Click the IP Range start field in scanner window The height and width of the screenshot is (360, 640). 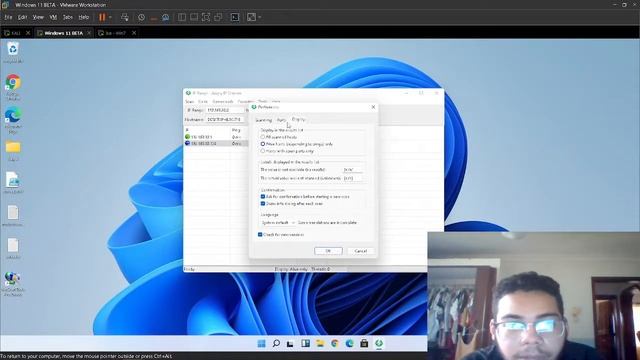point(224,110)
